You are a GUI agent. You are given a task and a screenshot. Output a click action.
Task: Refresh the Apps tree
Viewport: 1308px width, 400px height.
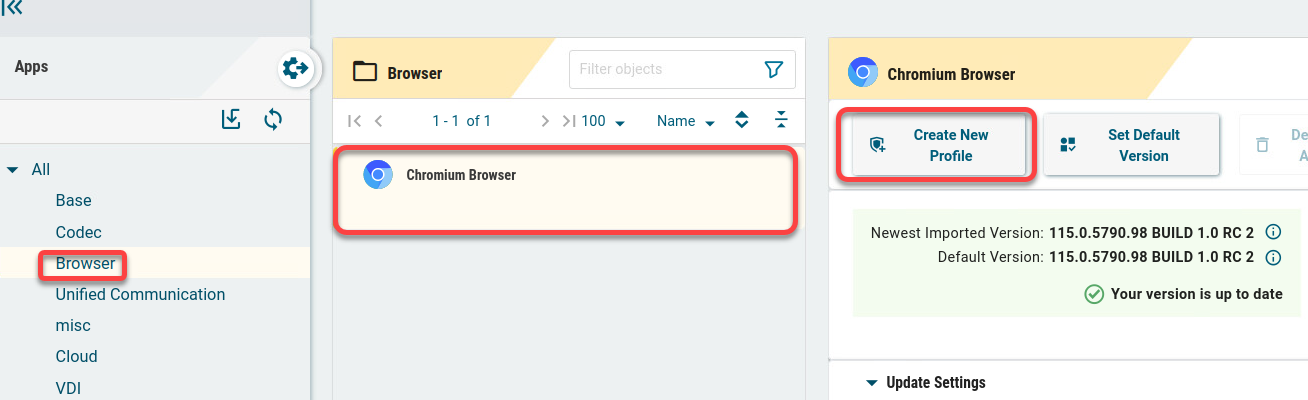[273, 120]
